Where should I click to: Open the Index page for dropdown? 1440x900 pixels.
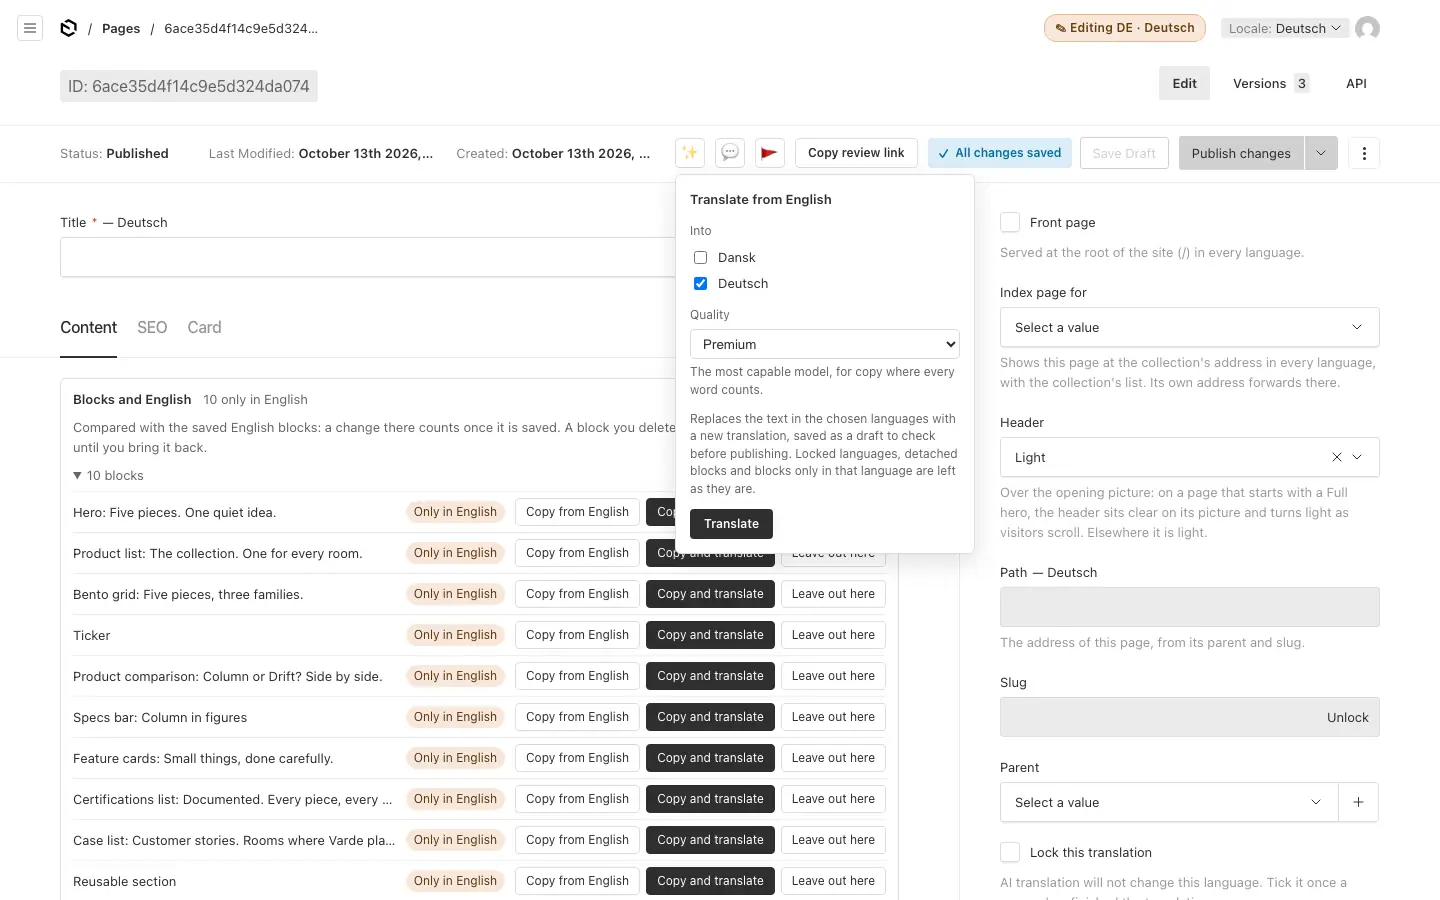1190,327
